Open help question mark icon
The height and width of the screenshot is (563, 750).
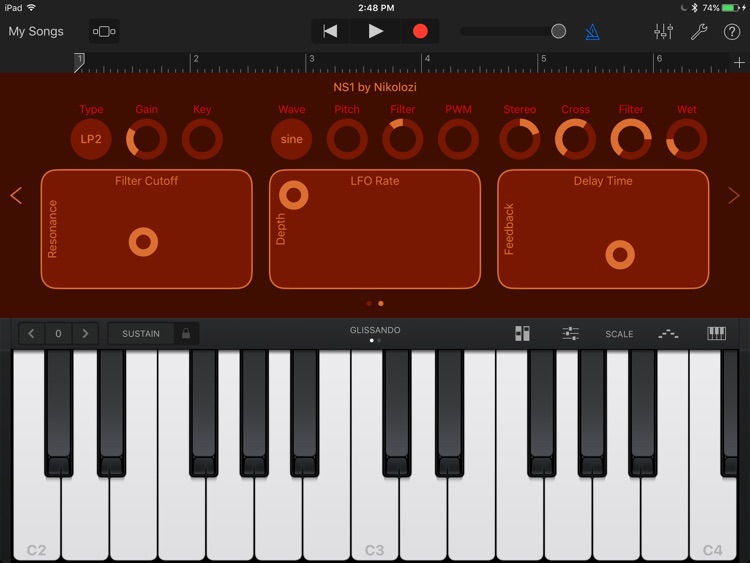coord(732,32)
